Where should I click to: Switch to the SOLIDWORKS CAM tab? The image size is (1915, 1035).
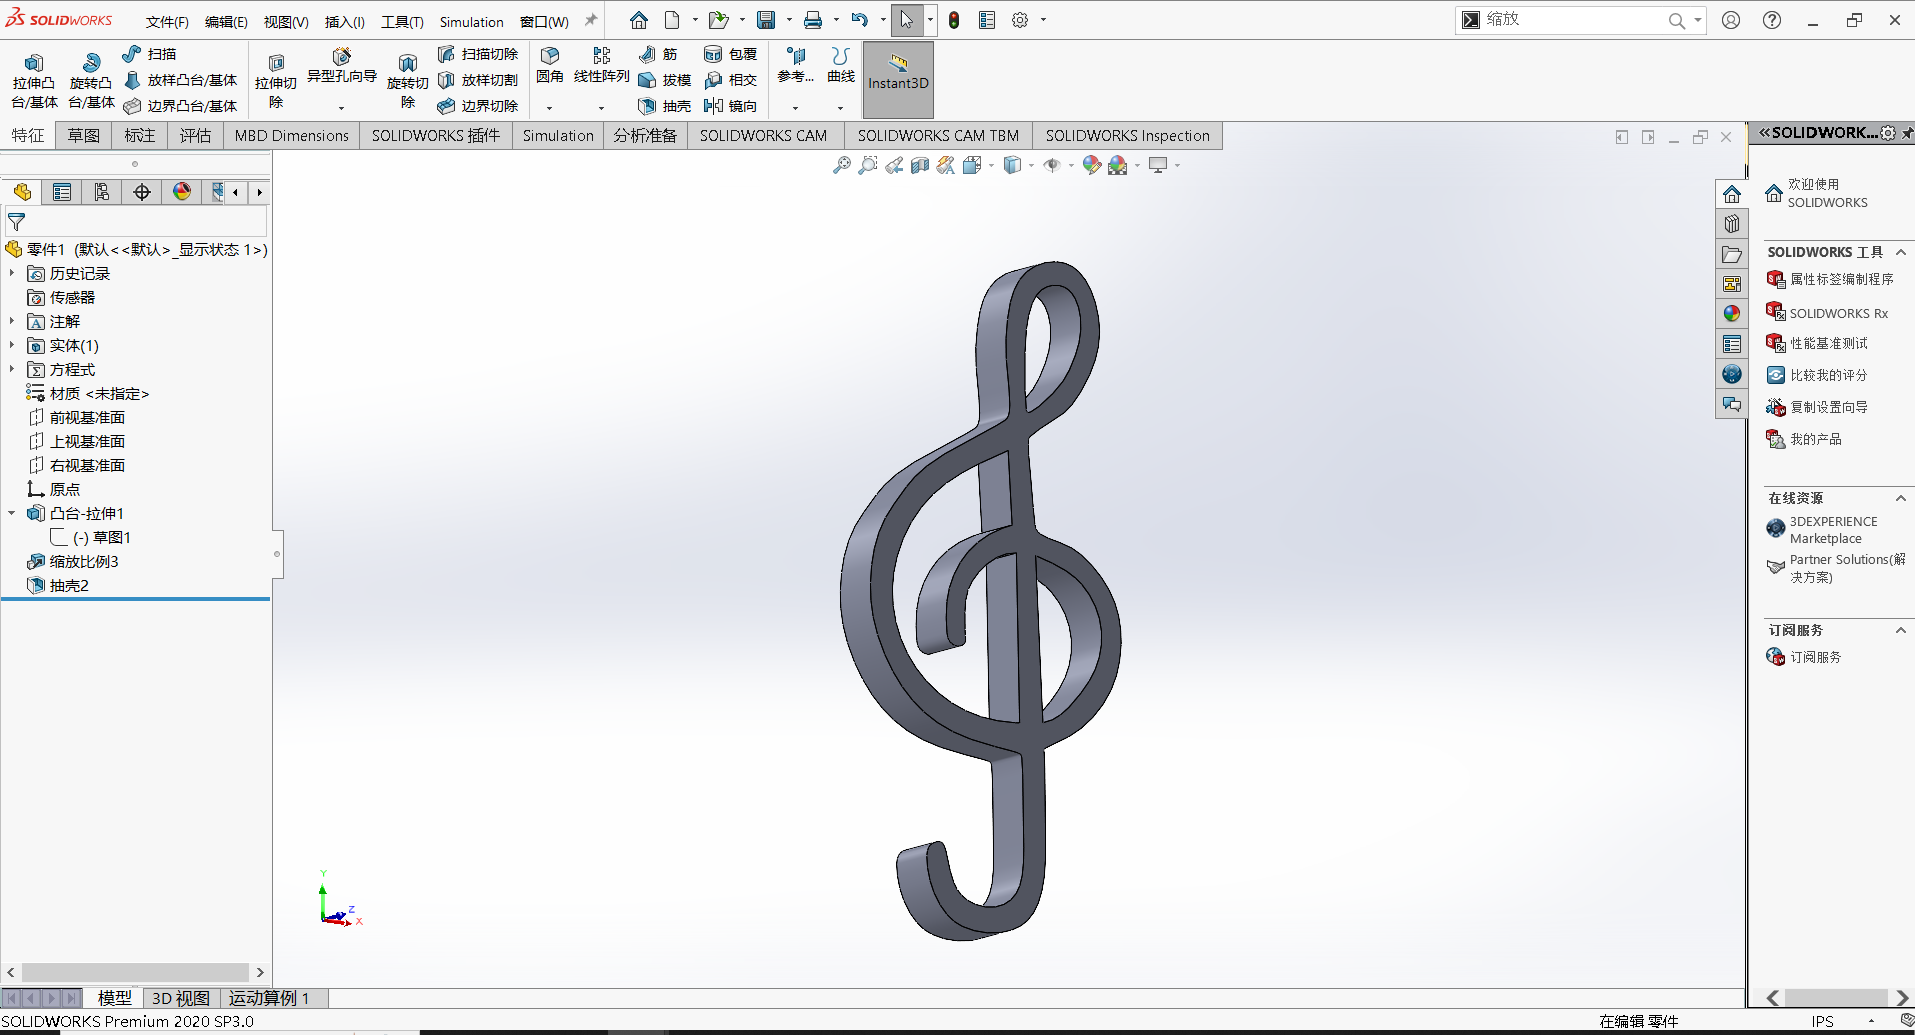click(763, 135)
